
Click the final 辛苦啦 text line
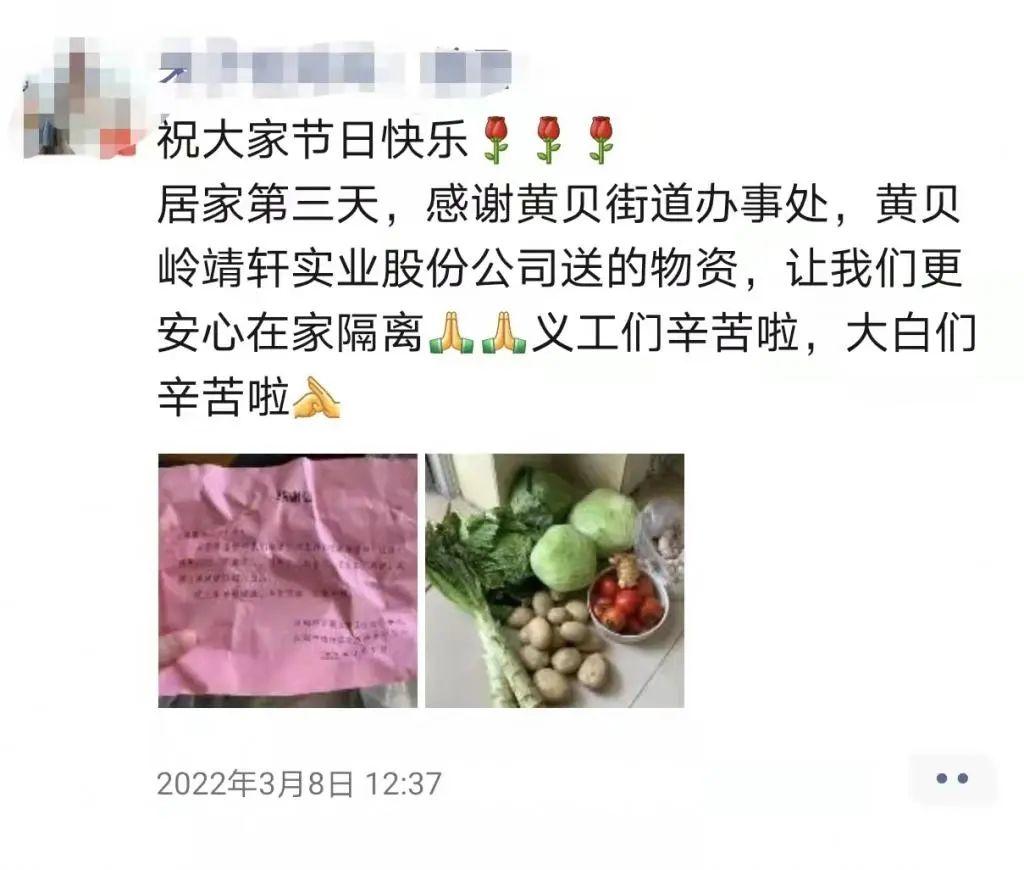coord(224,398)
